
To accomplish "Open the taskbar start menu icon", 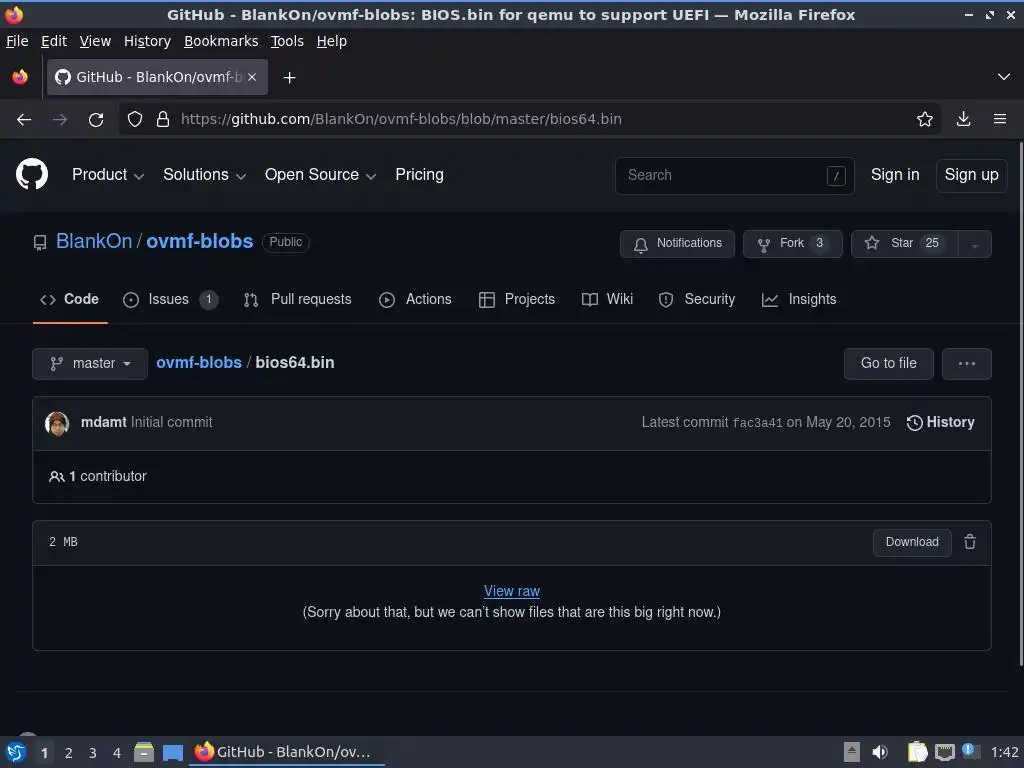I will 16,752.
